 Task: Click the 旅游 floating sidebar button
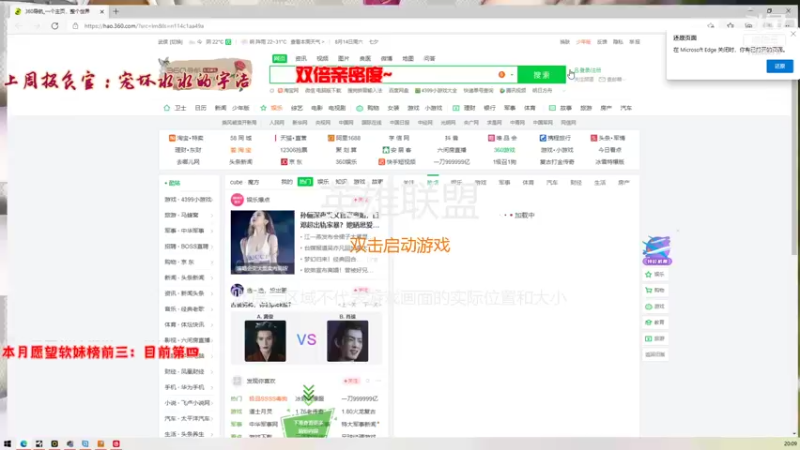(655, 339)
